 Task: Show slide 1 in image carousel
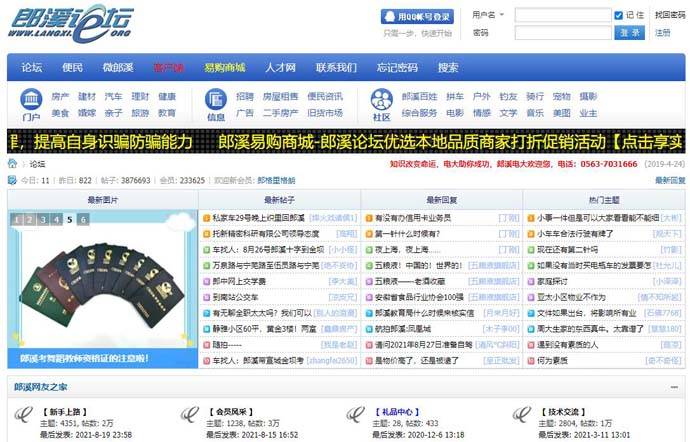(16, 219)
